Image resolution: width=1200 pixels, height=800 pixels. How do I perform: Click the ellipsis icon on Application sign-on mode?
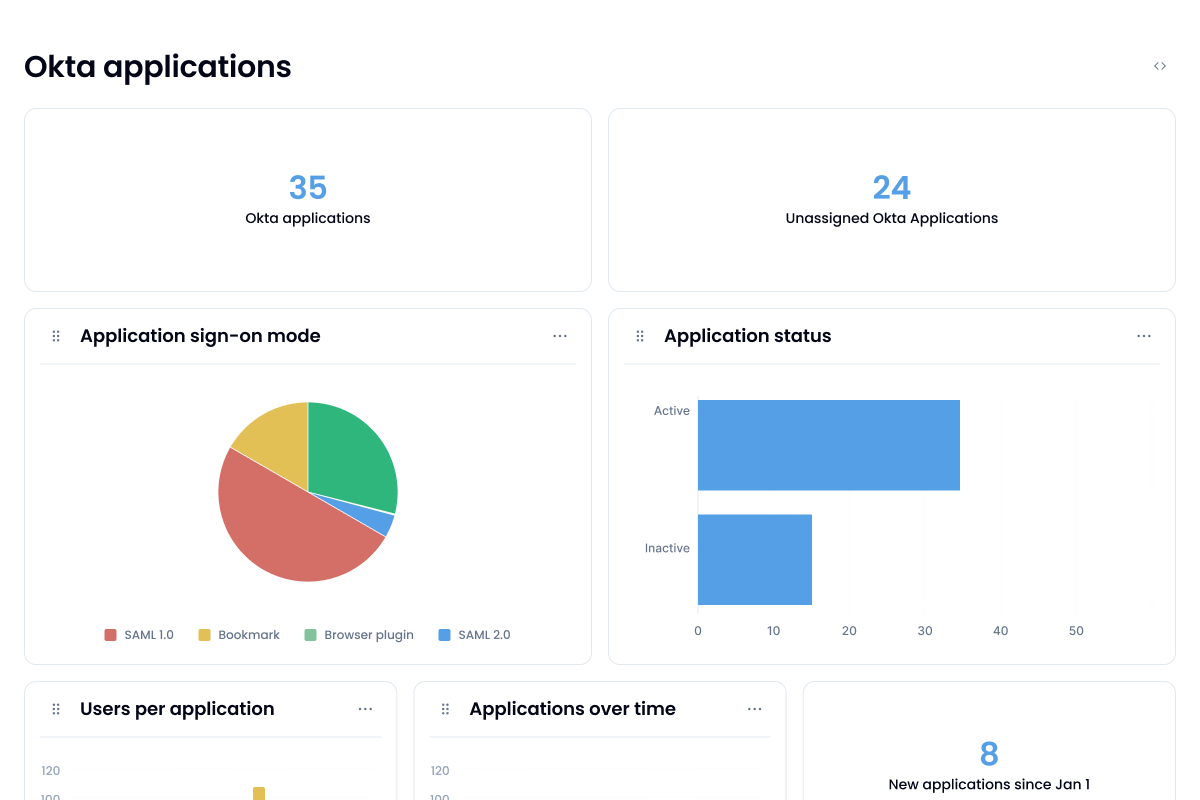(560, 336)
